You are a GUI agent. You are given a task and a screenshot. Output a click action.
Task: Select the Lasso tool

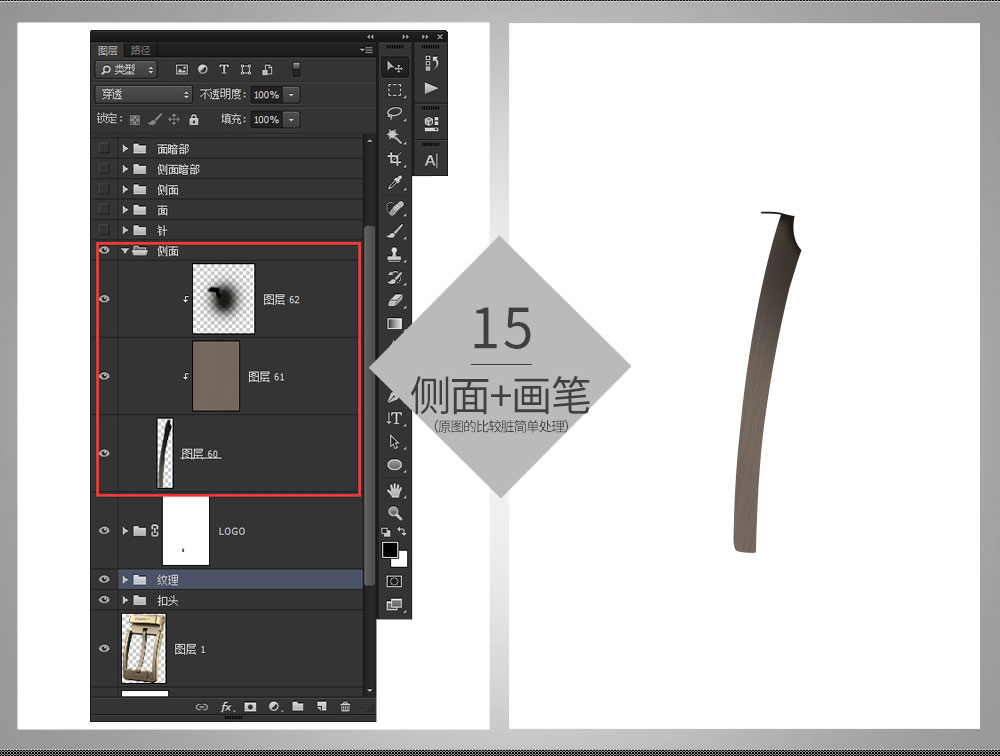(x=395, y=113)
